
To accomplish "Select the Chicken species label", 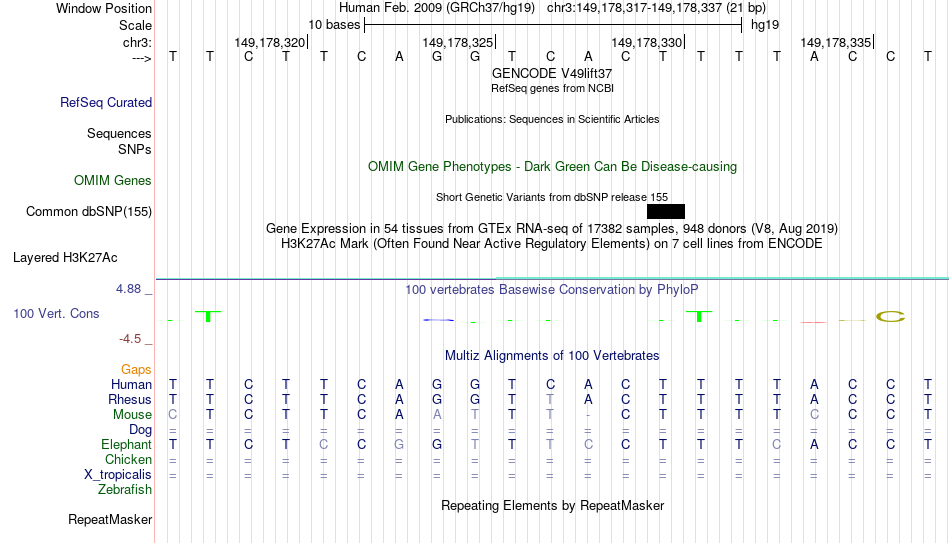I will [128, 459].
